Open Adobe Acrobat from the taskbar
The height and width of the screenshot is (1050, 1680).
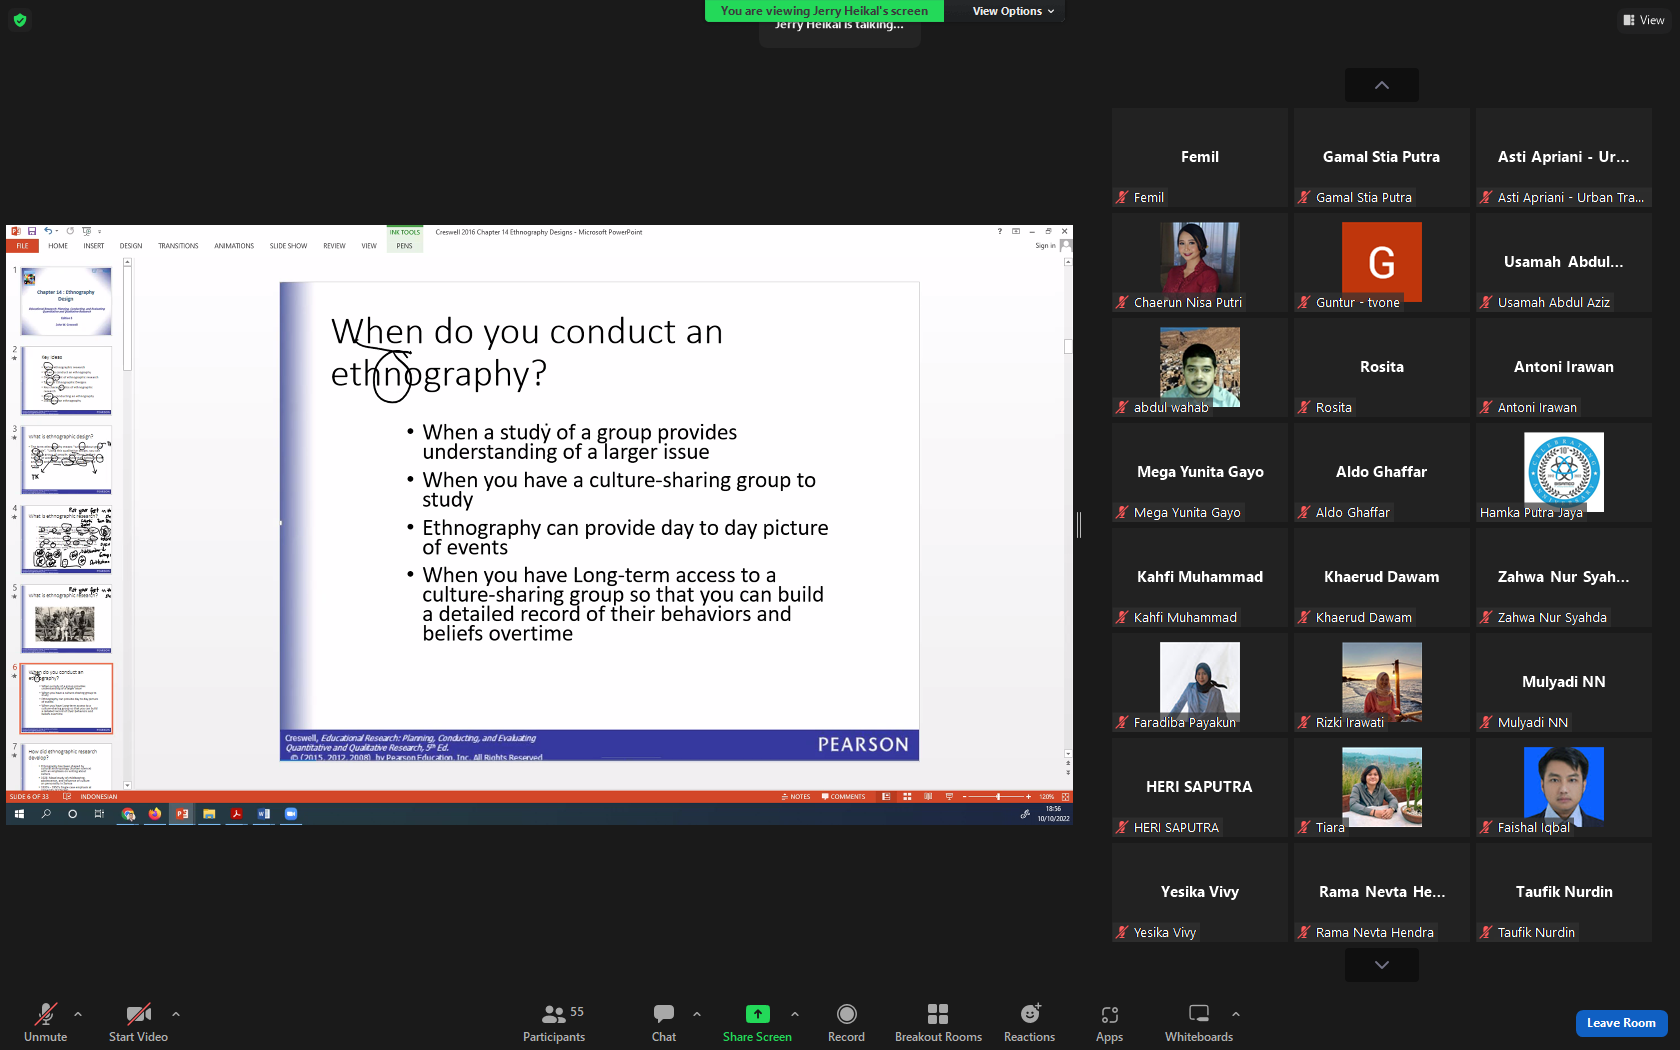[236, 814]
